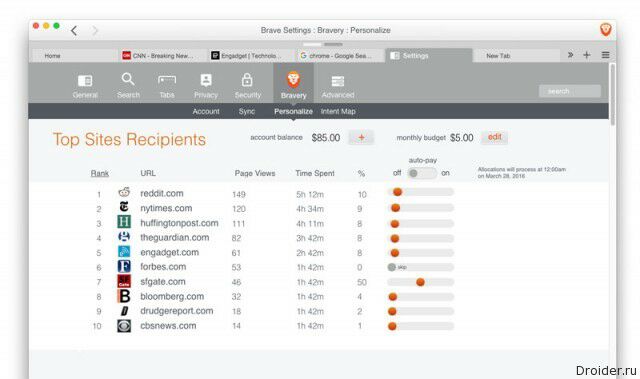Click the sfgate.com favicon
640x379 pixels.
coord(124,281)
